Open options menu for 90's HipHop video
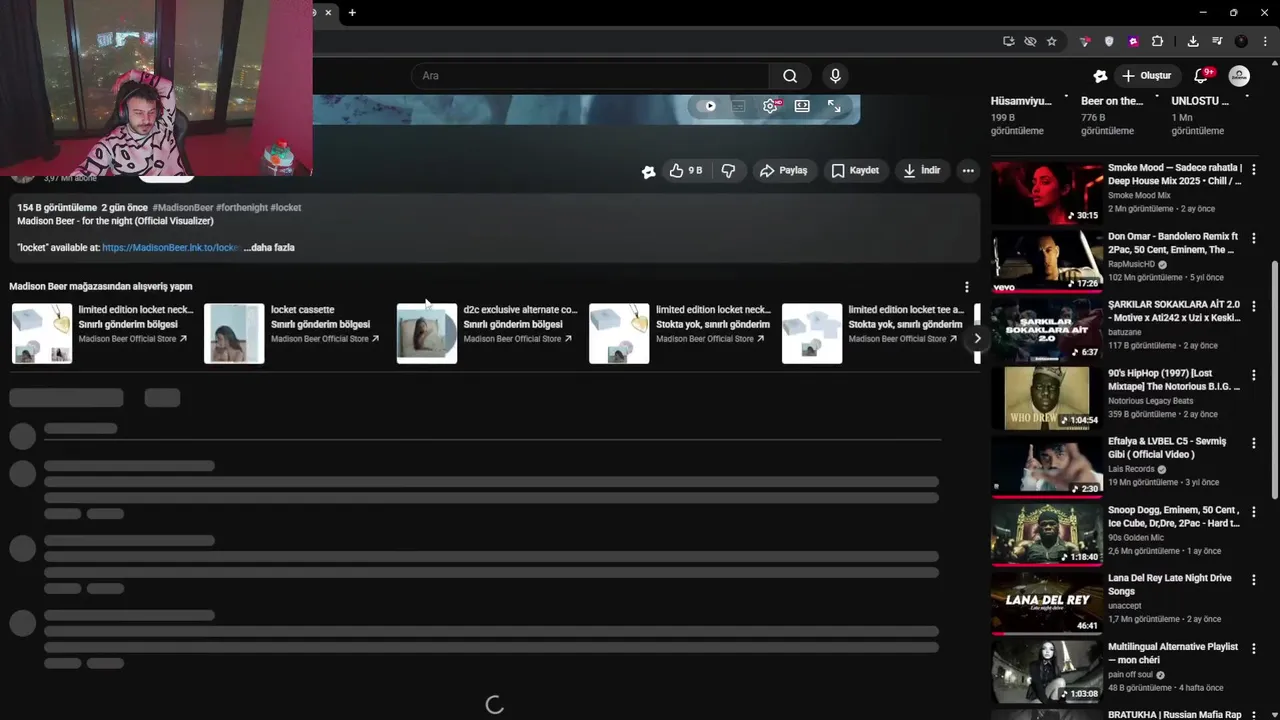 [x=1253, y=375]
